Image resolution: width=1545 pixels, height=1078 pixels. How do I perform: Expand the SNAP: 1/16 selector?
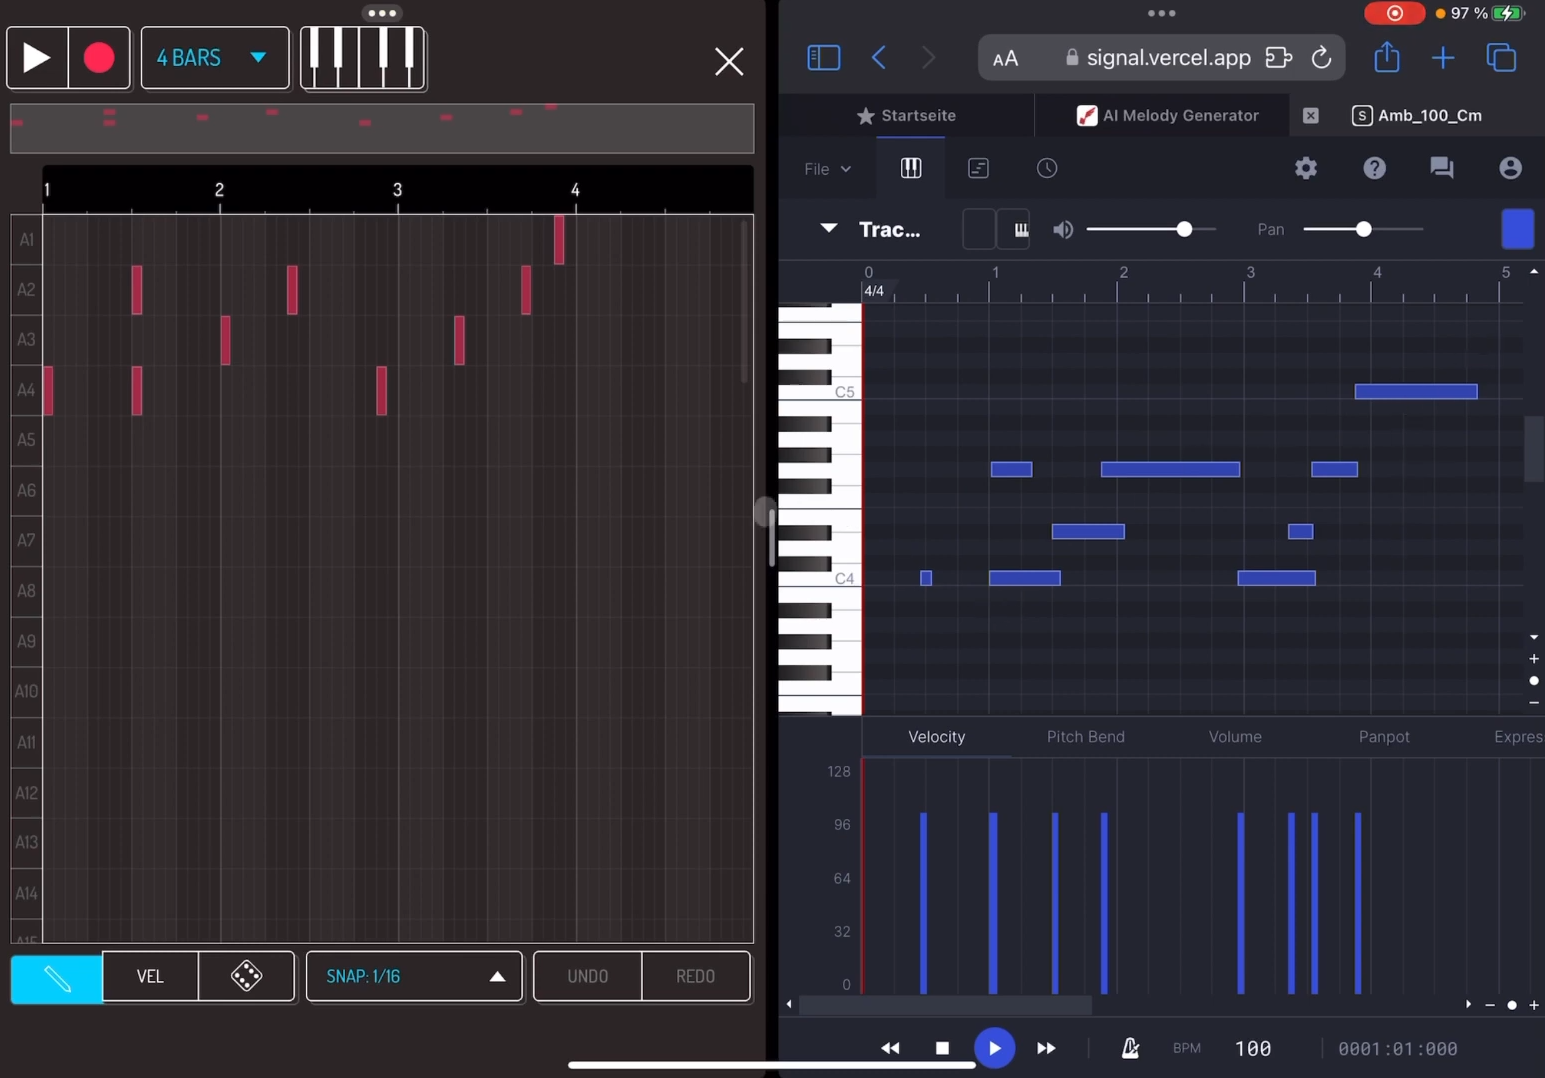click(x=414, y=976)
